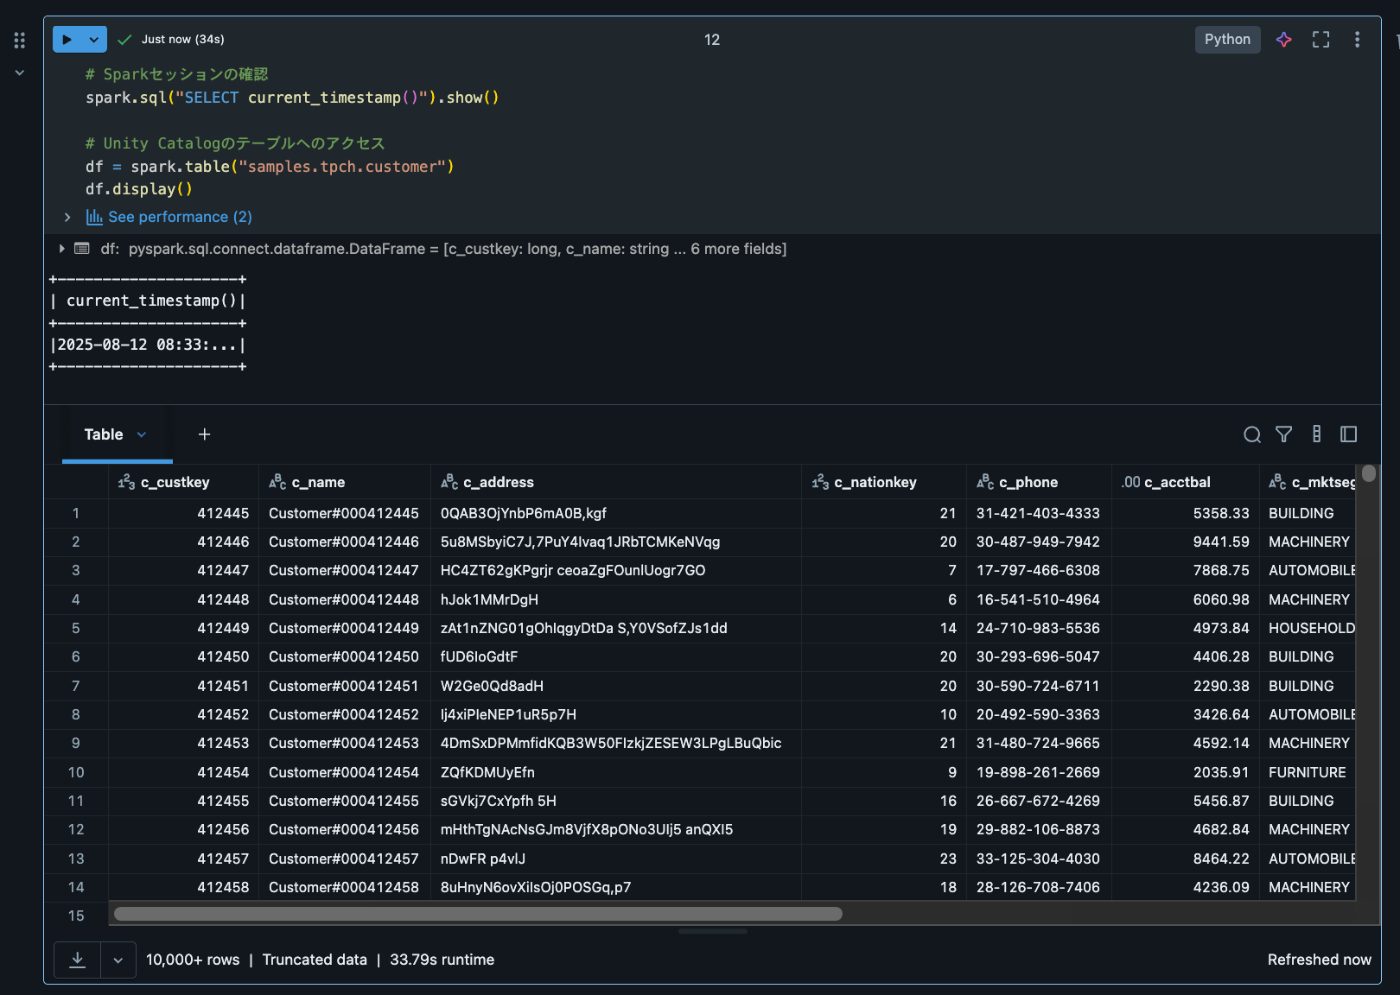Select cell Customer#000412445
The height and width of the screenshot is (995, 1400).
coord(344,513)
